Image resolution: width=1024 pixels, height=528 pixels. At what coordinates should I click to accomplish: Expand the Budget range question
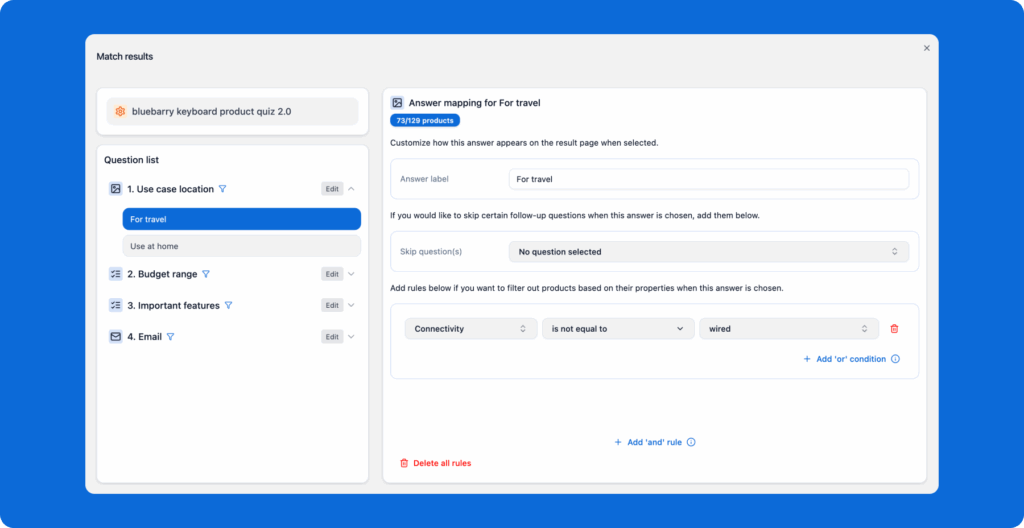351,274
